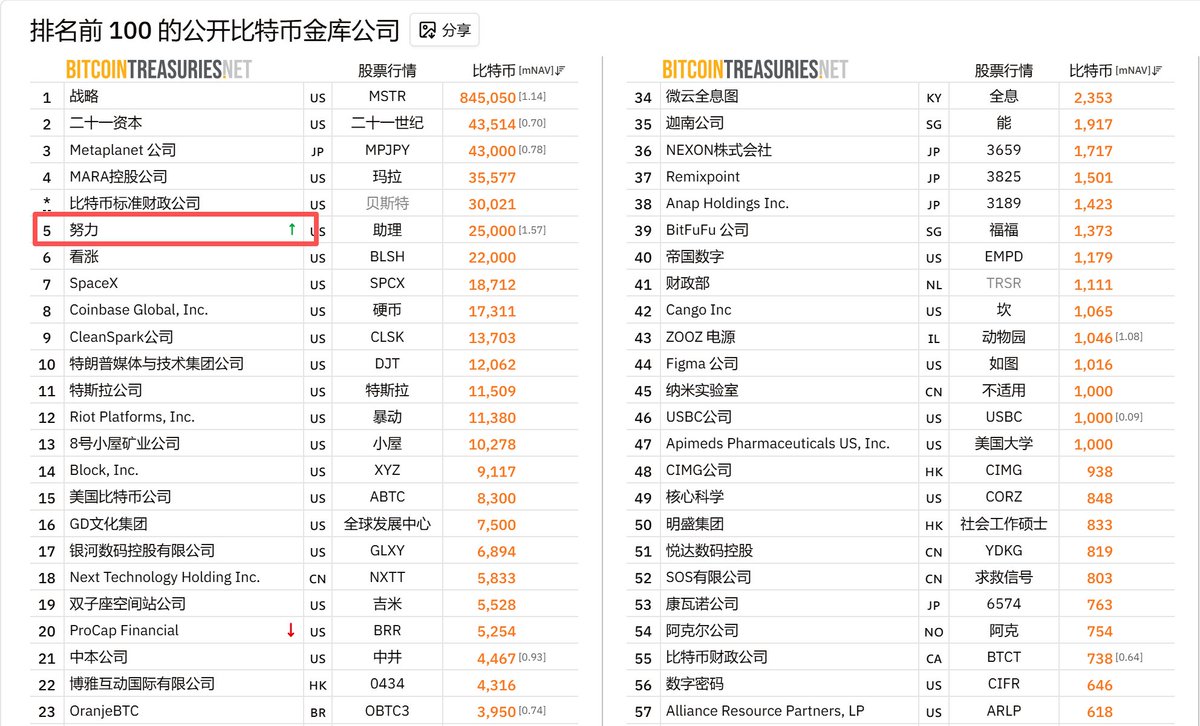Select the YDKG ticker
The width and height of the screenshot is (1200, 726).
1004,550
